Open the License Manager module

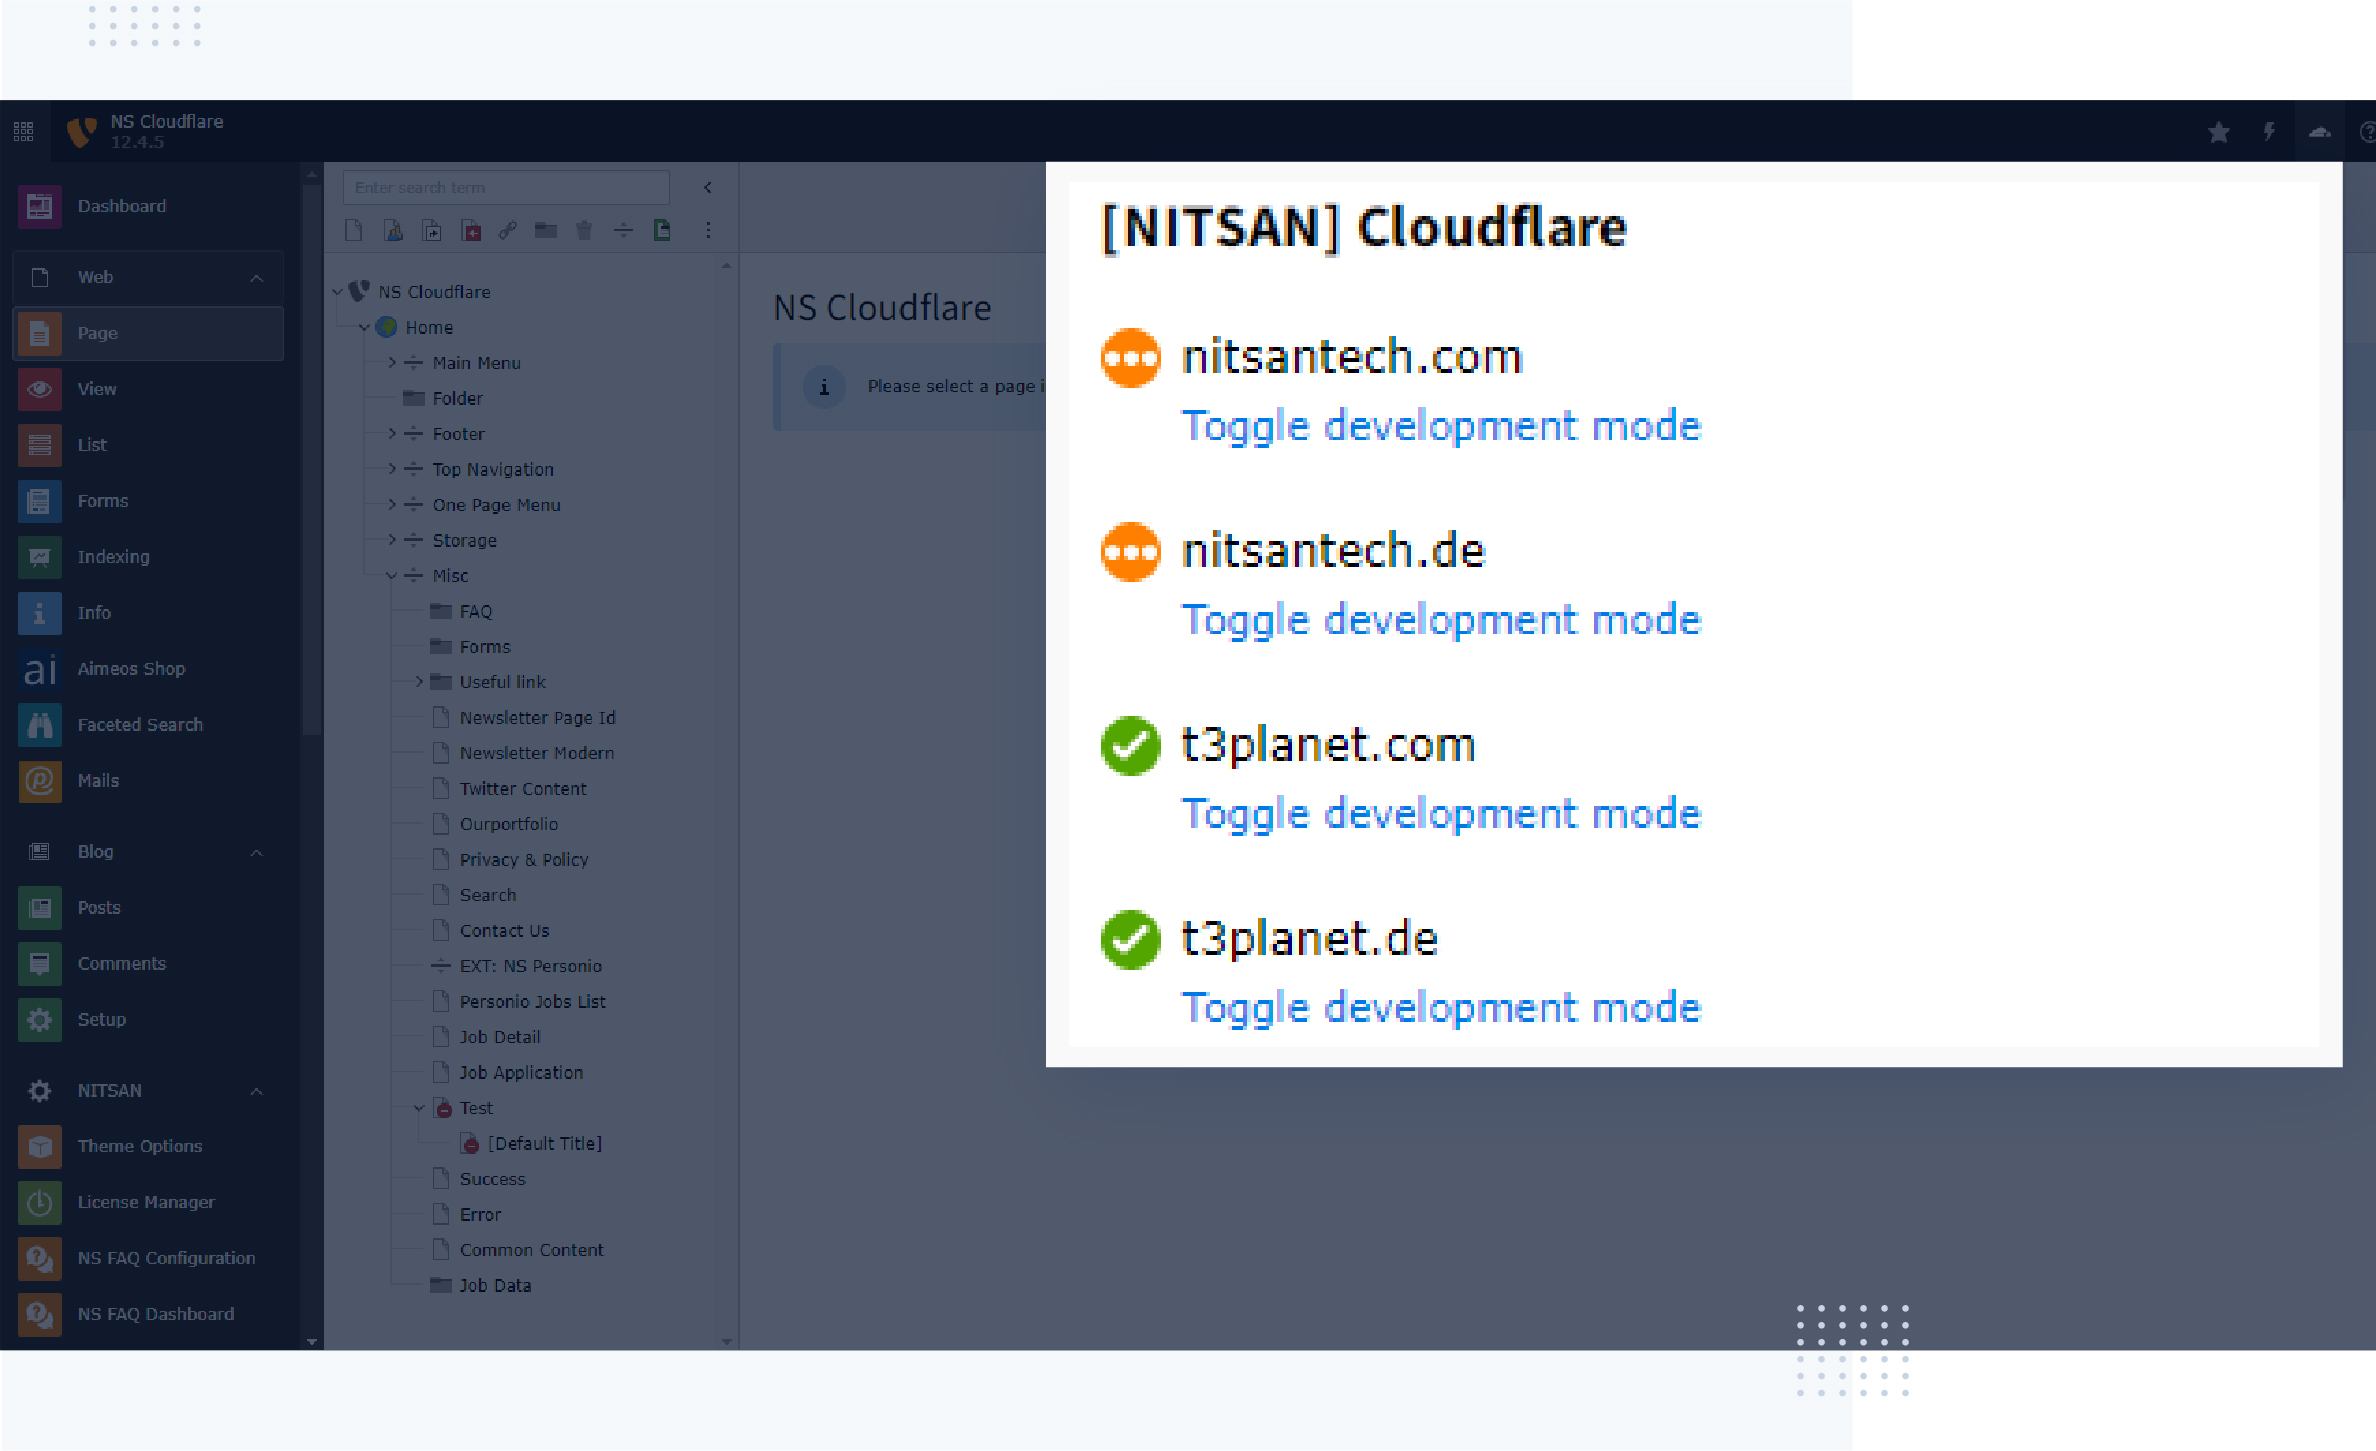[x=145, y=1202]
